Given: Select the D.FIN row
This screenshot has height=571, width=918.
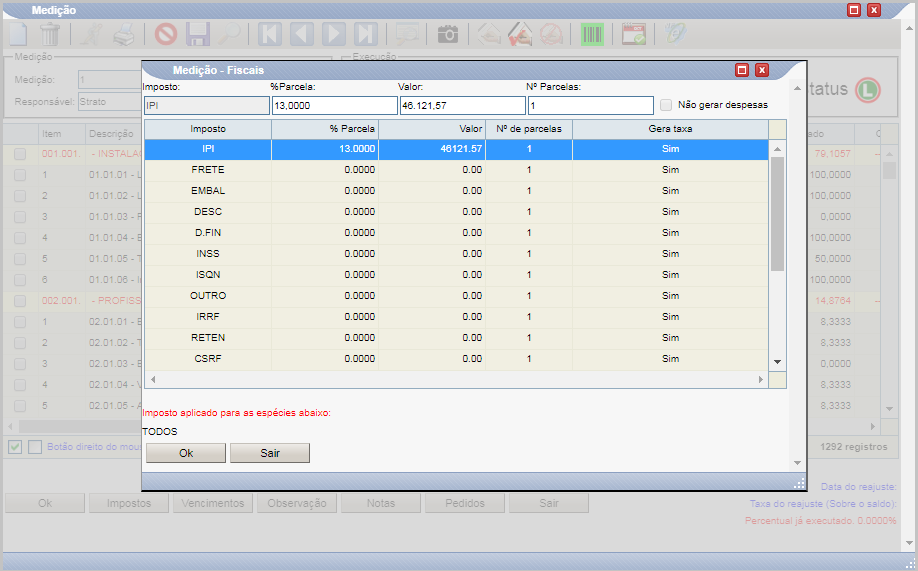Looking at the screenshot, I should tap(457, 233).
